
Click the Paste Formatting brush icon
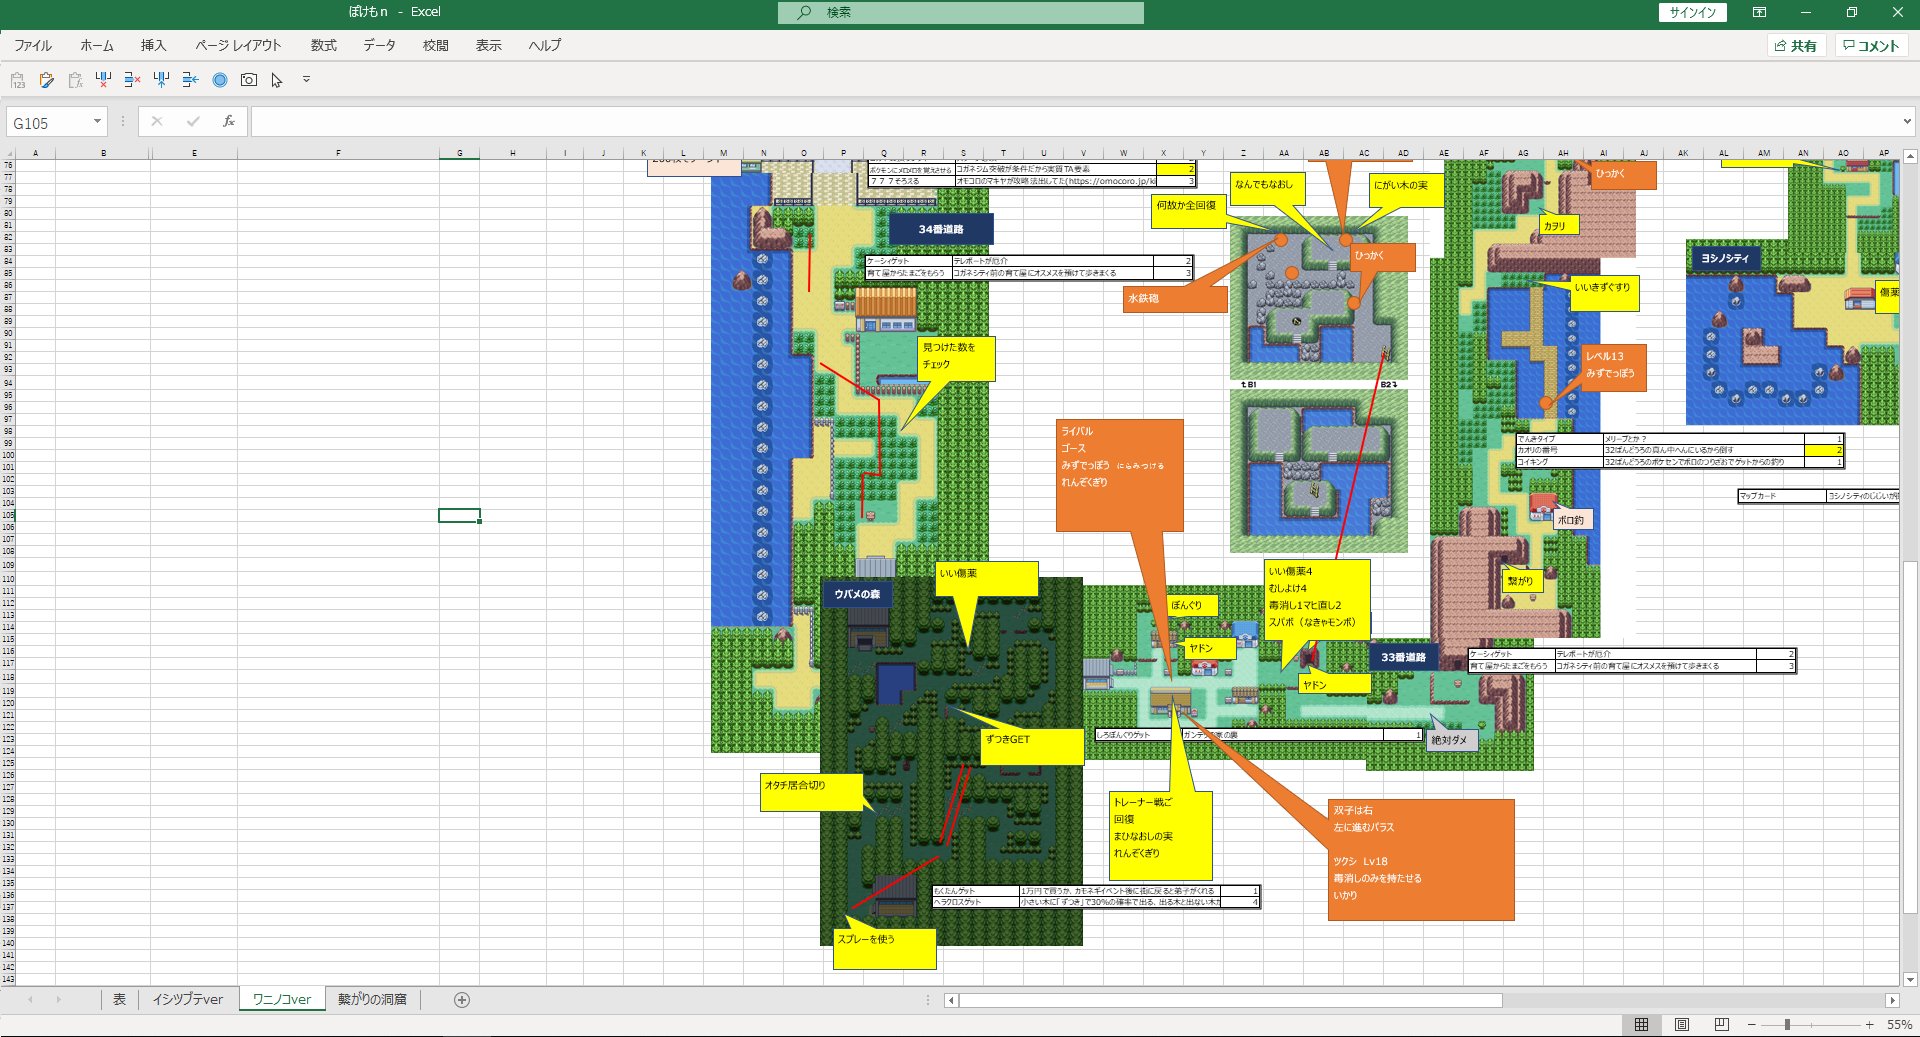tap(46, 80)
